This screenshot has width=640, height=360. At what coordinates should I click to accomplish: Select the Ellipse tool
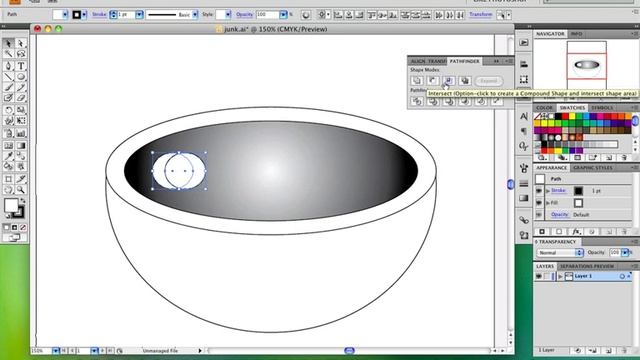(x=21, y=76)
